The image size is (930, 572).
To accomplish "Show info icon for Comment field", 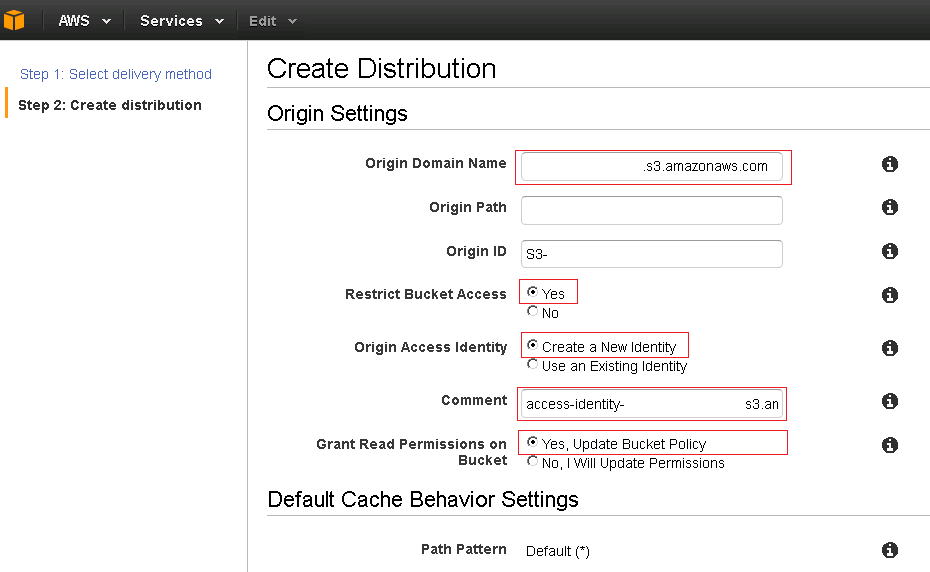I will (x=889, y=401).
